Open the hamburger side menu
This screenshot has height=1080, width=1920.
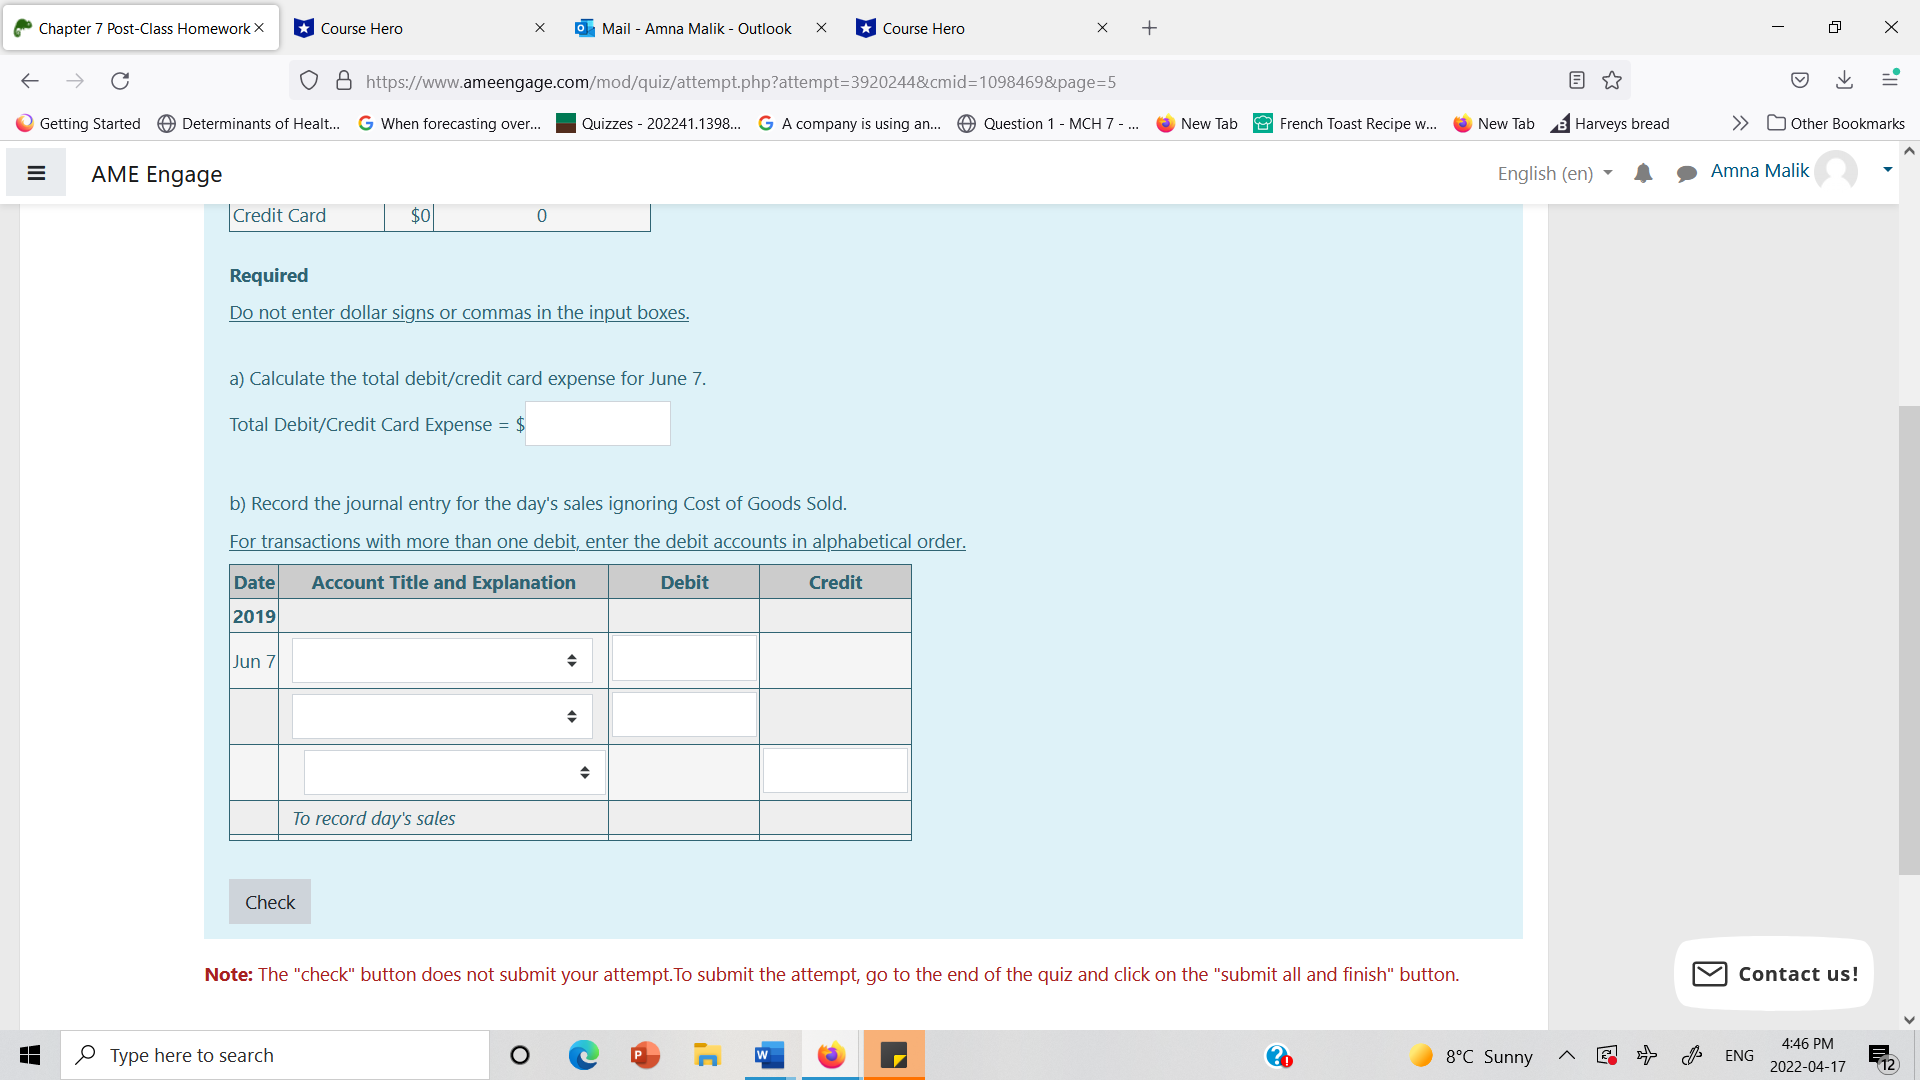pyautogui.click(x=36, y=173)
